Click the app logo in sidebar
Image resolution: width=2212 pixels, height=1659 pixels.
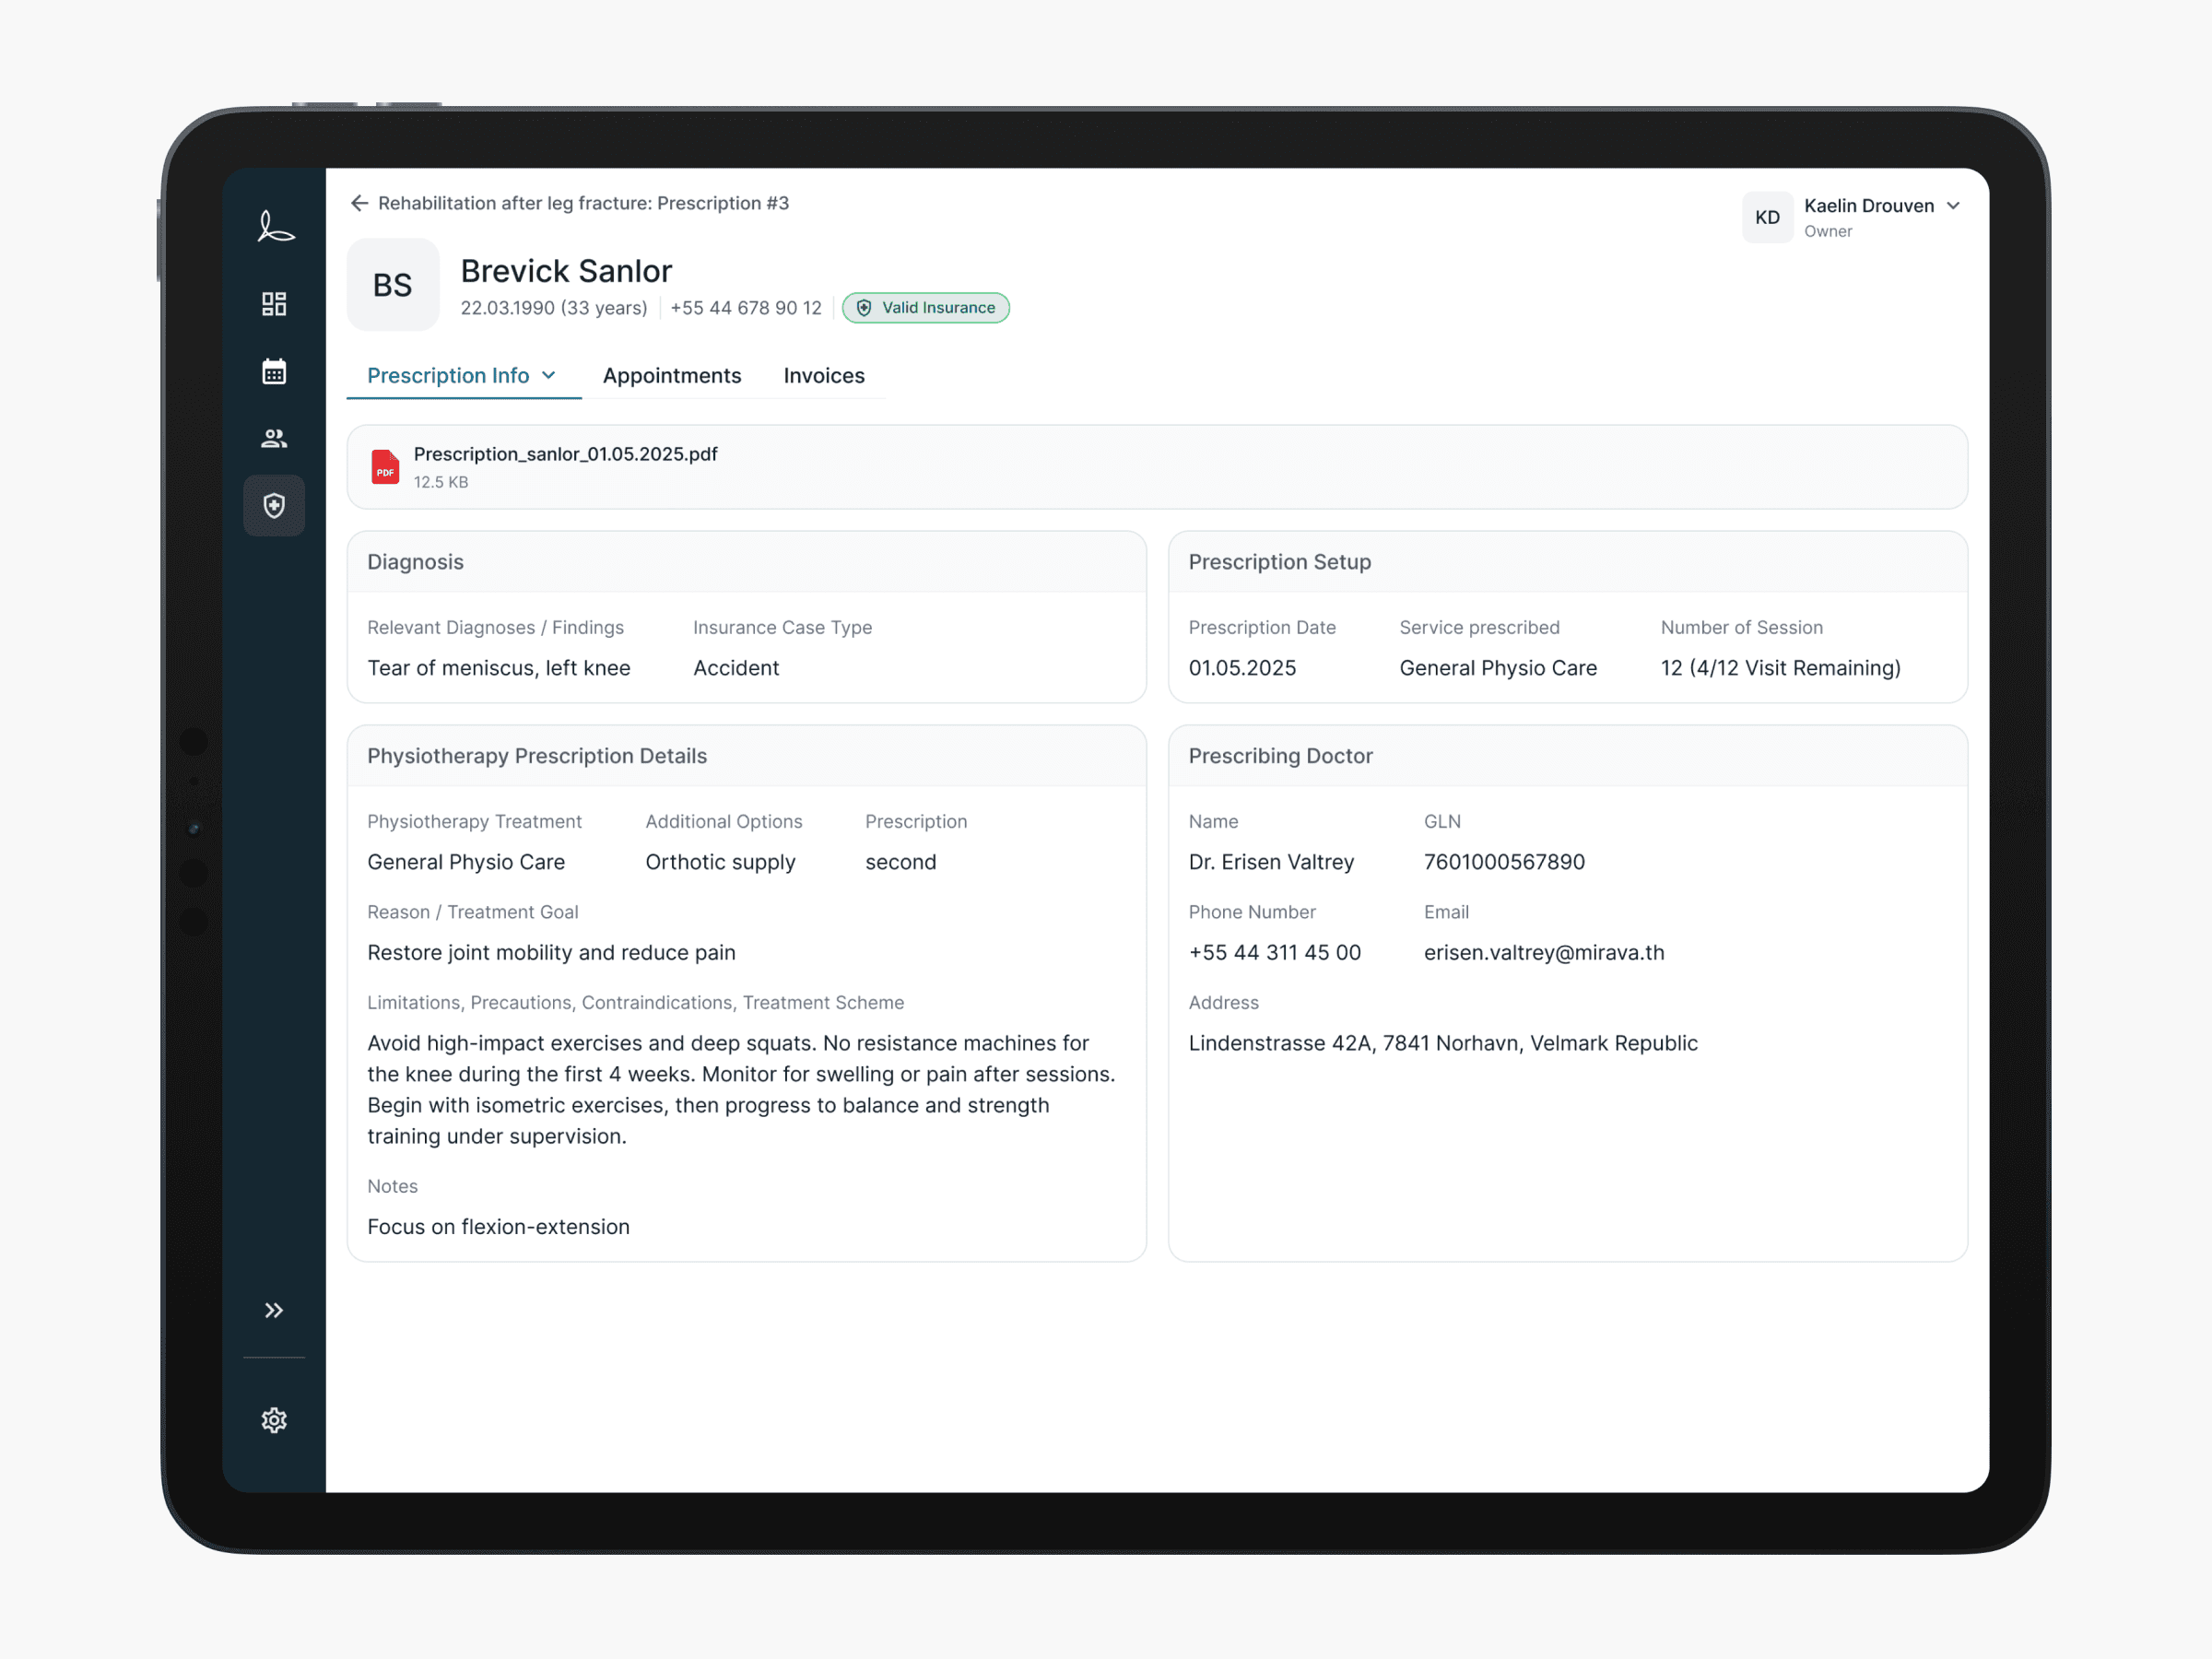pyautogui.click(x=275, y=226)
